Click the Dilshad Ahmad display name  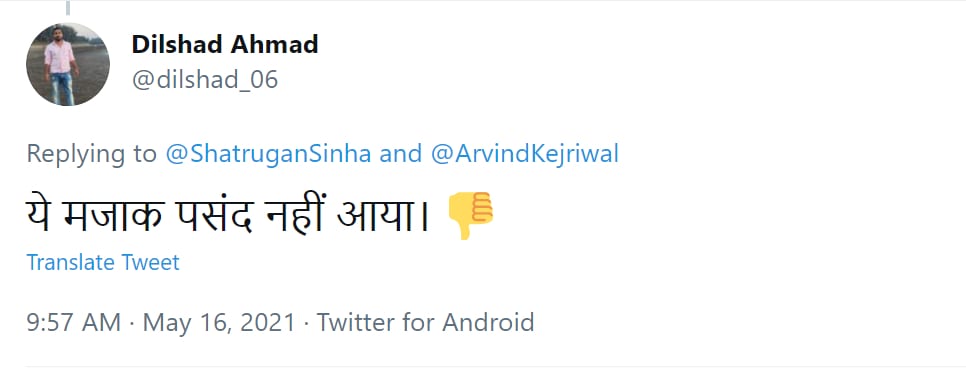pos(225,44)
